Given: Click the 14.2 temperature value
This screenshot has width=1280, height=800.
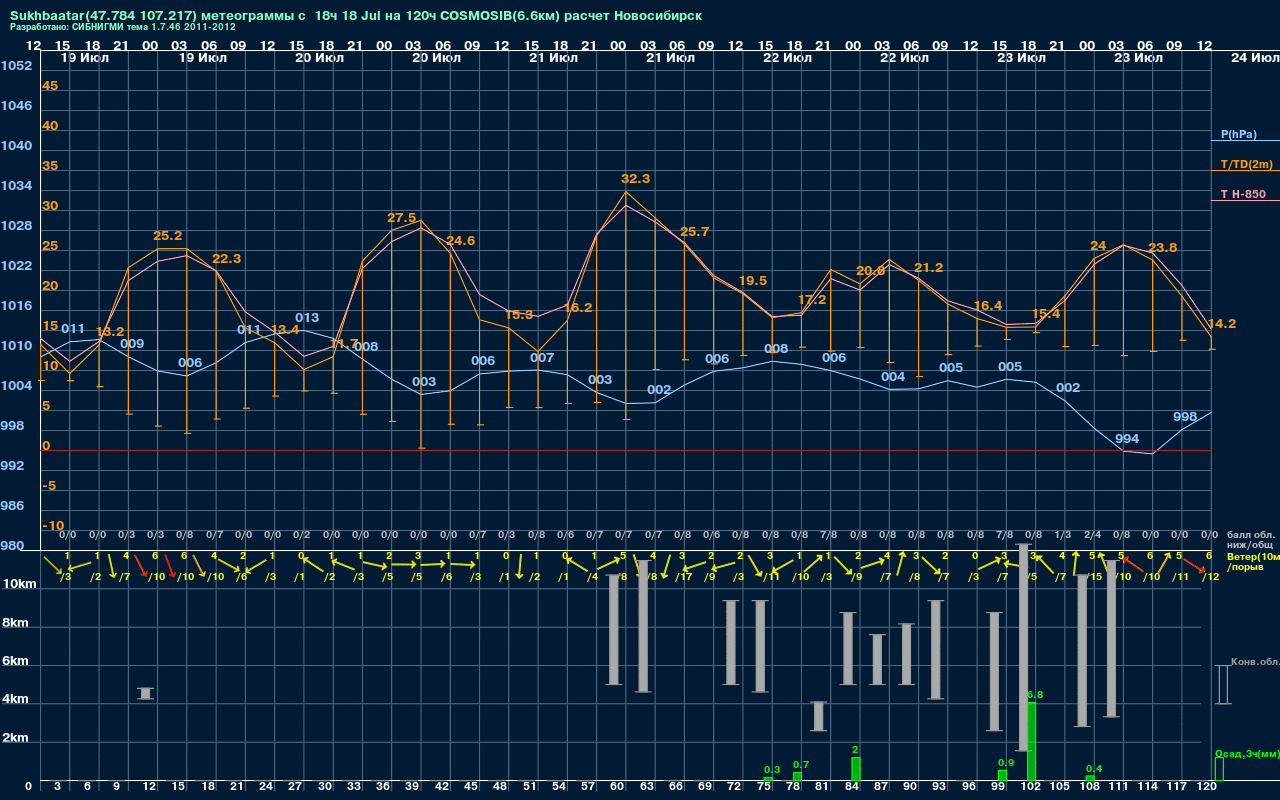Looking at the screenshot, I should click(1222, 324).
